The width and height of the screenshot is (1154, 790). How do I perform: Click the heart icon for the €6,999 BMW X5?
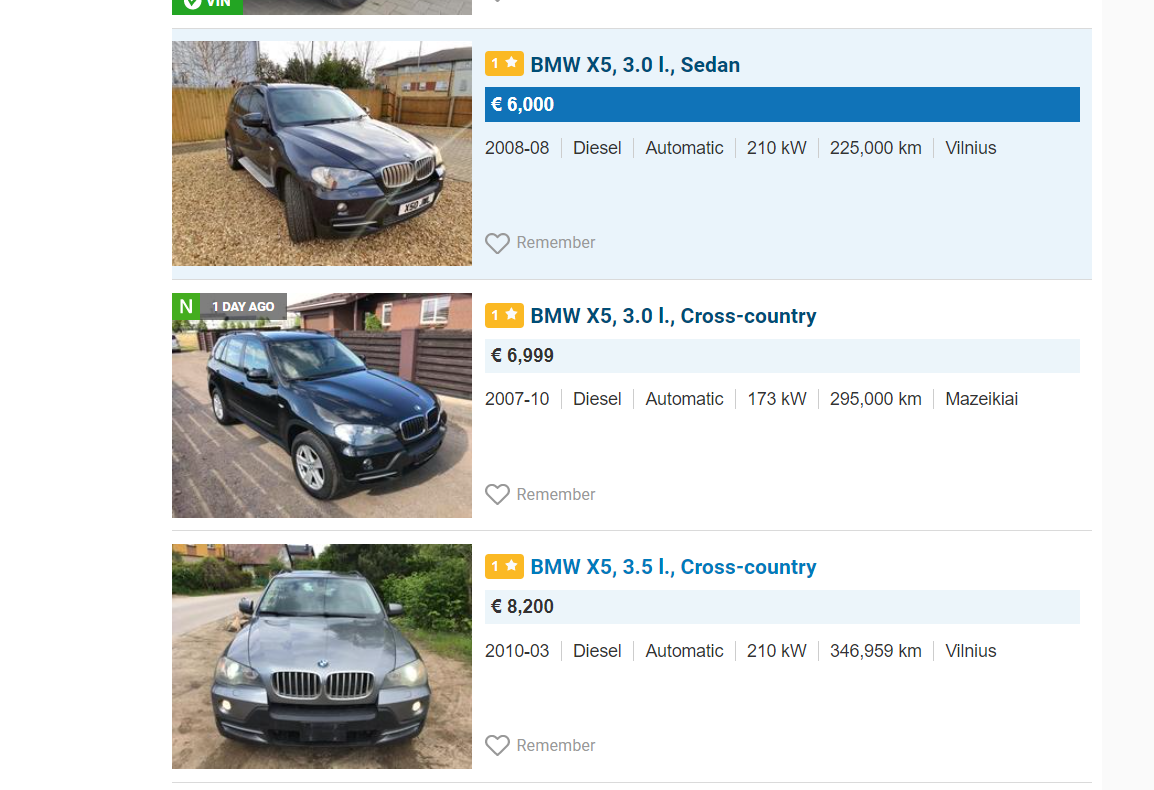click(x=498, y=494)
